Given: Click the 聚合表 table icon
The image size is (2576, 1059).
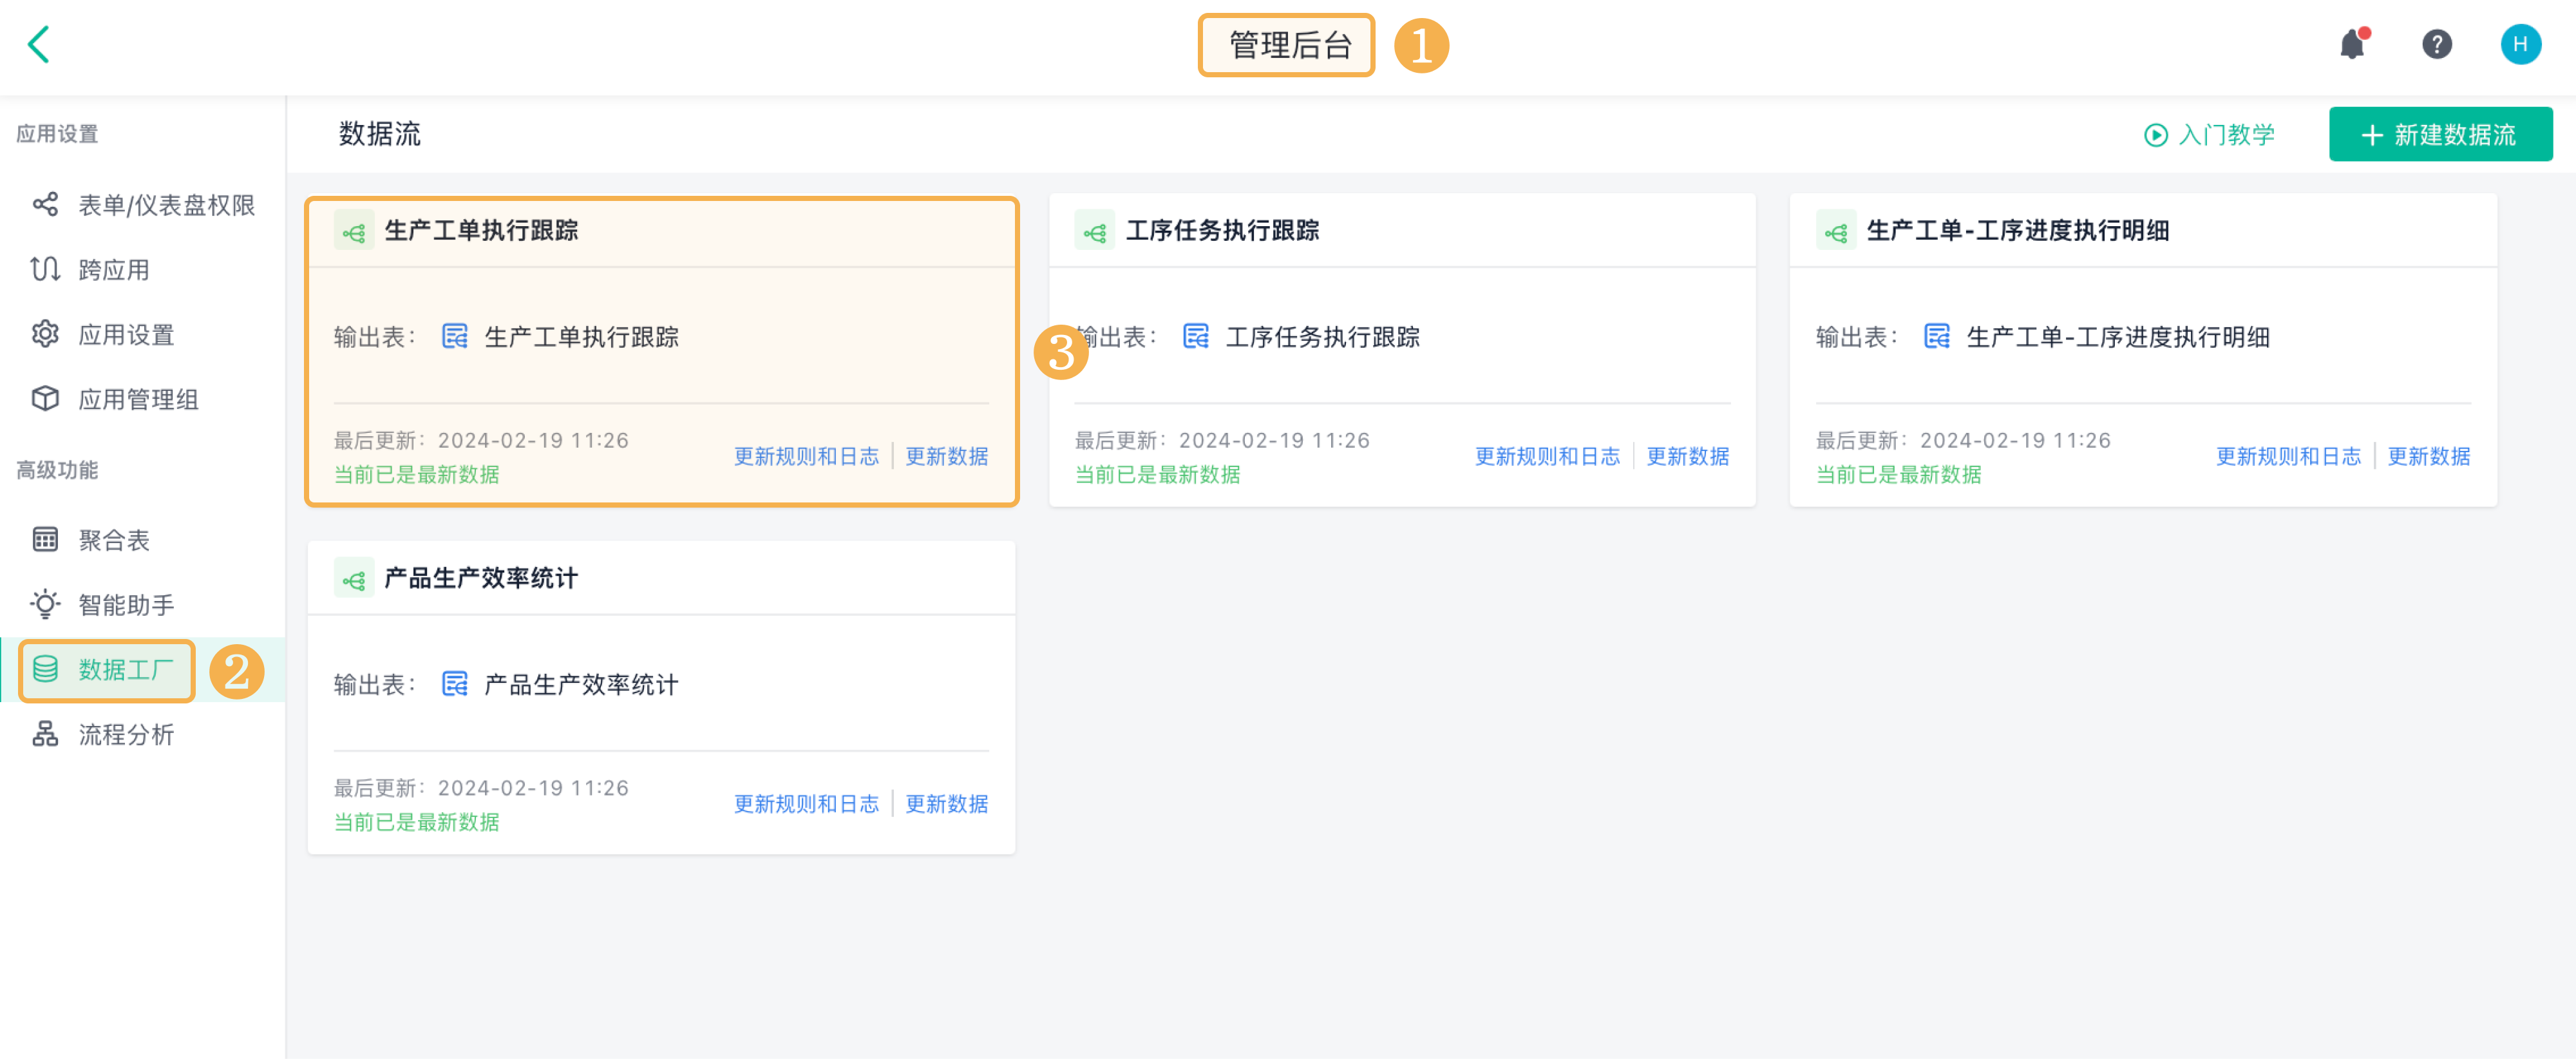Looking at the screenshot, I should point(45,540).
